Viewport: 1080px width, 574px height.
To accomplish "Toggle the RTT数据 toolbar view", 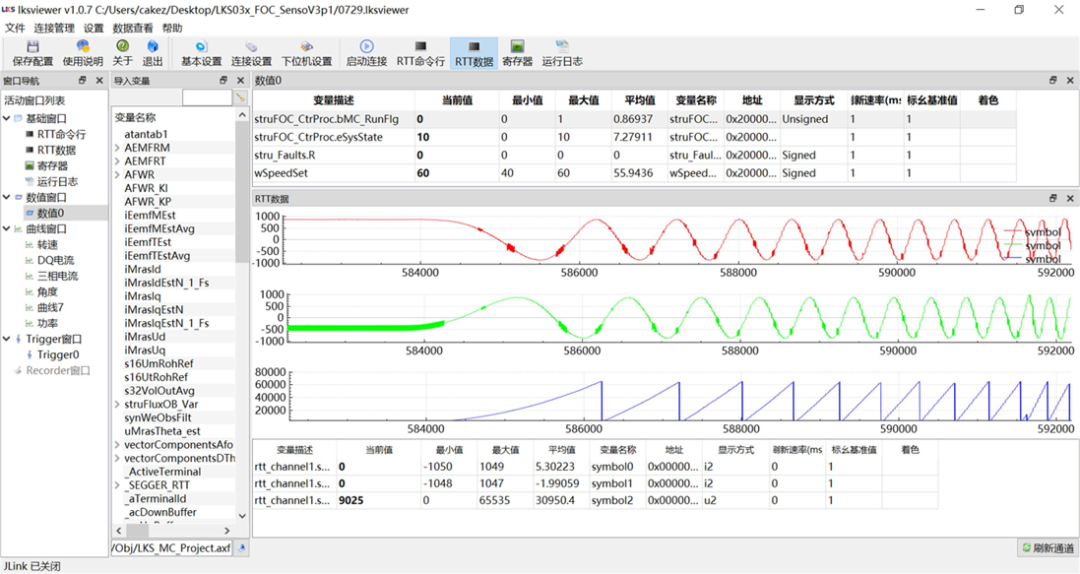I will 474,47.
